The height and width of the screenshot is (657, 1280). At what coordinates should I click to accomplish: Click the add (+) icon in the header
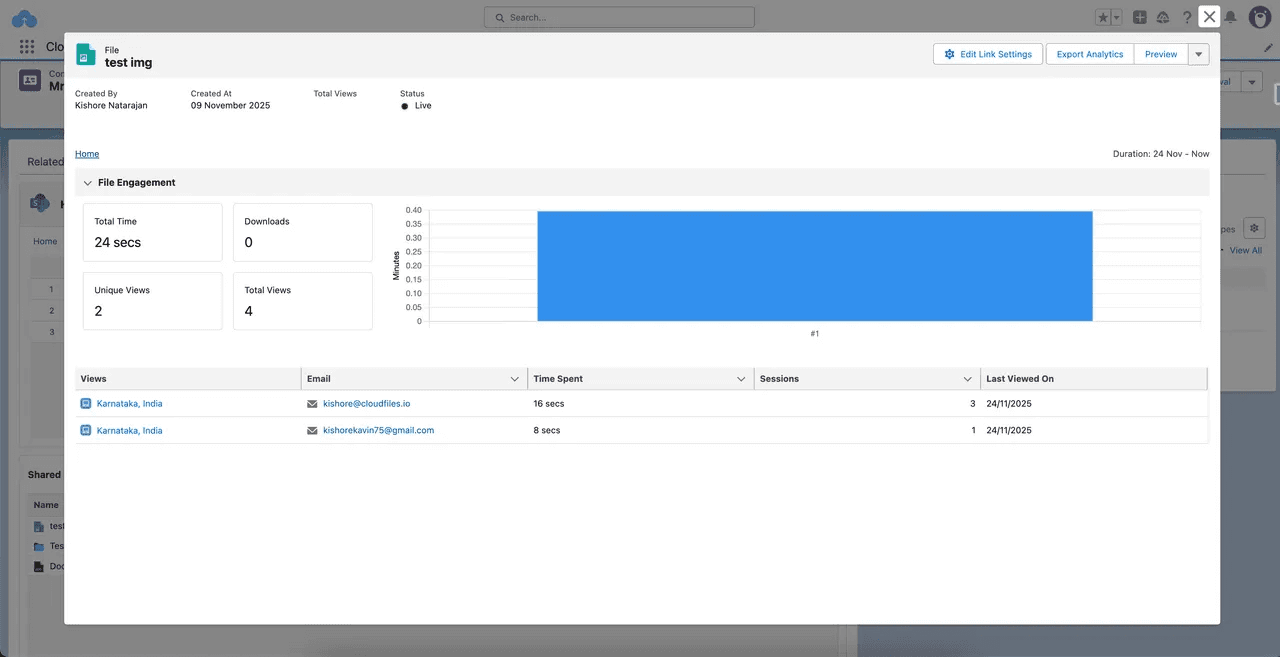(x=1139, y=17)
